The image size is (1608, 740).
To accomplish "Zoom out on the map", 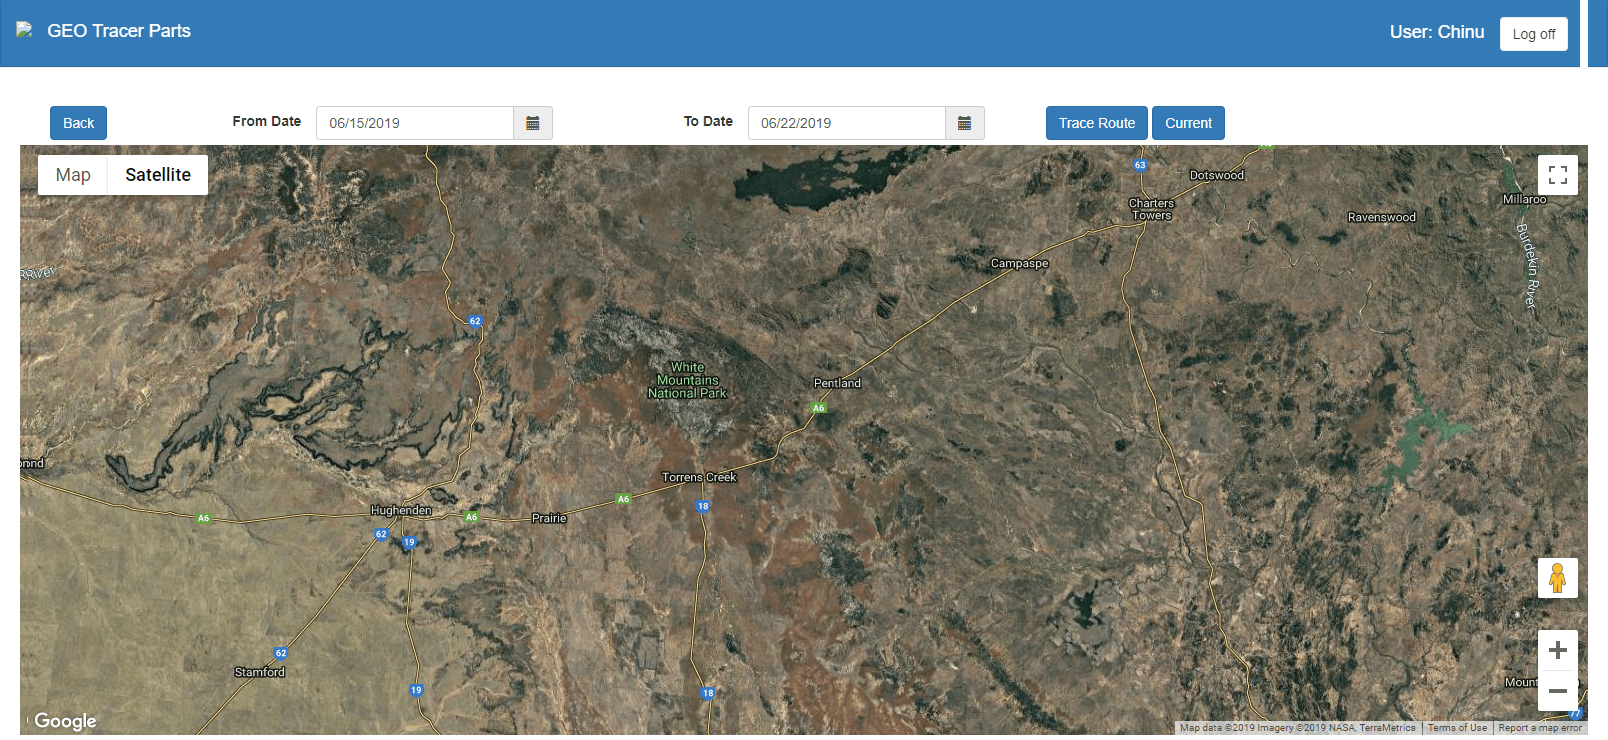I will [1558, 691].
